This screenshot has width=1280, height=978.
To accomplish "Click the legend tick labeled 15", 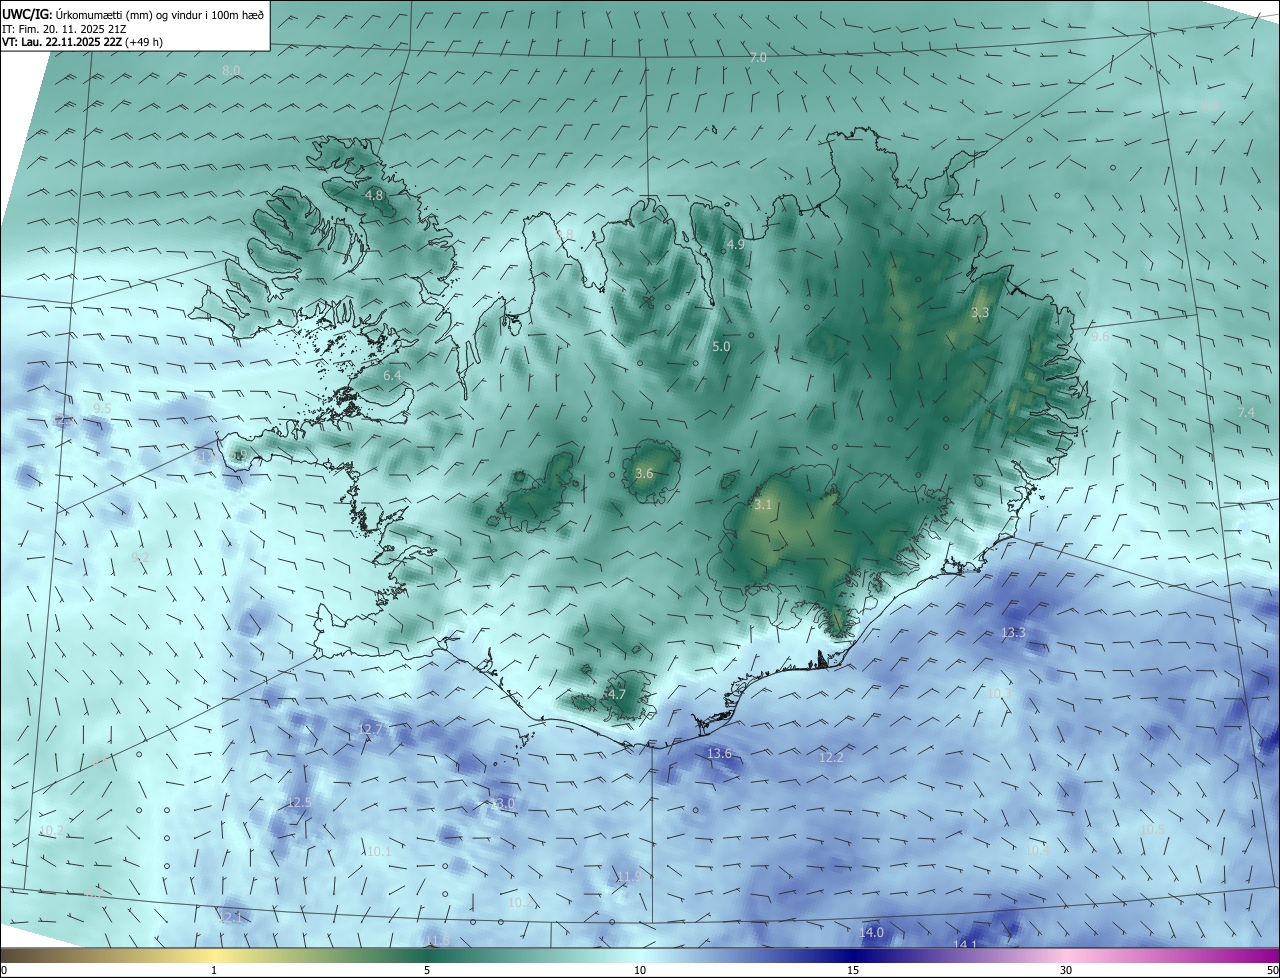I will 853,970.
